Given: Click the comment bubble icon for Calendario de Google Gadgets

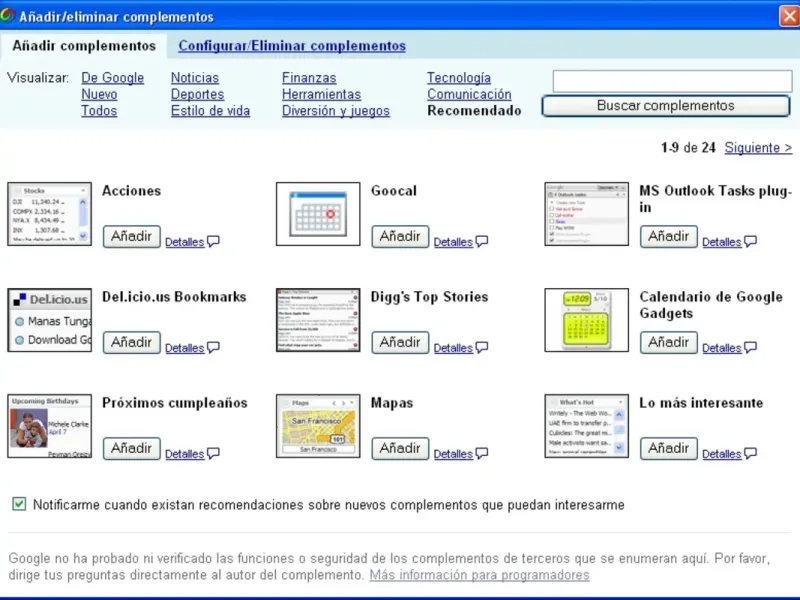Looking at the screenshot, I should pyautogui.click(x=750, y=347).
